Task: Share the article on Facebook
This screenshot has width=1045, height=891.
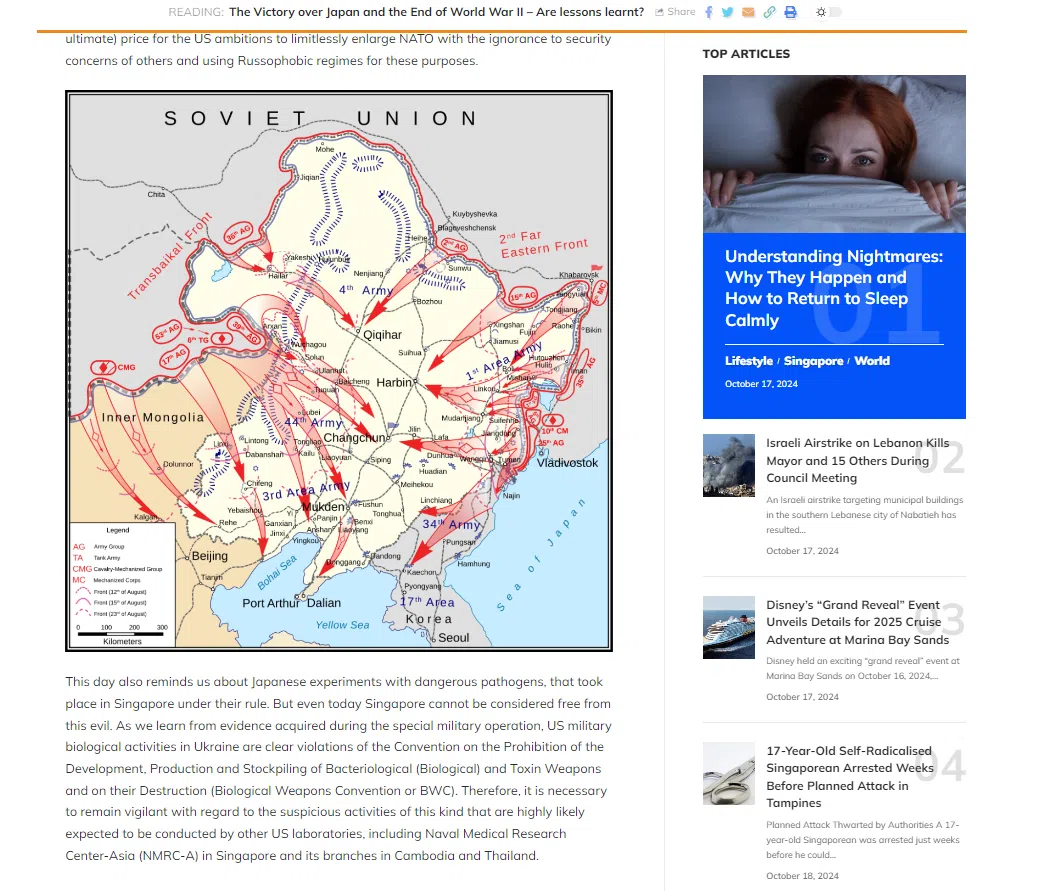Action: 709,12
